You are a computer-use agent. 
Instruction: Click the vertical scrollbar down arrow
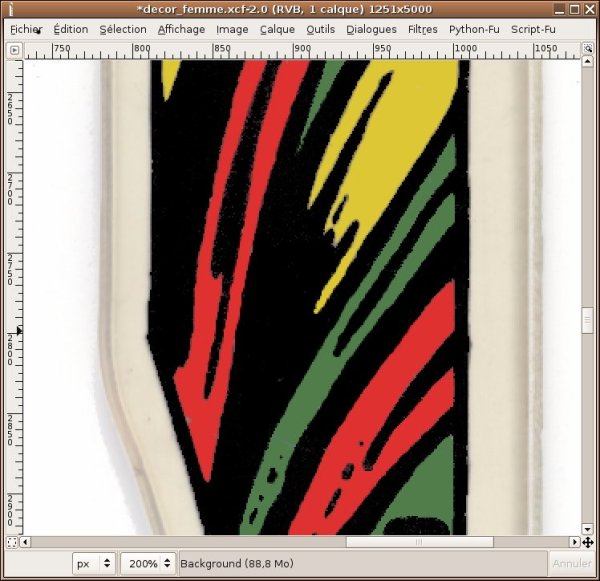click(x=587, y=528)
